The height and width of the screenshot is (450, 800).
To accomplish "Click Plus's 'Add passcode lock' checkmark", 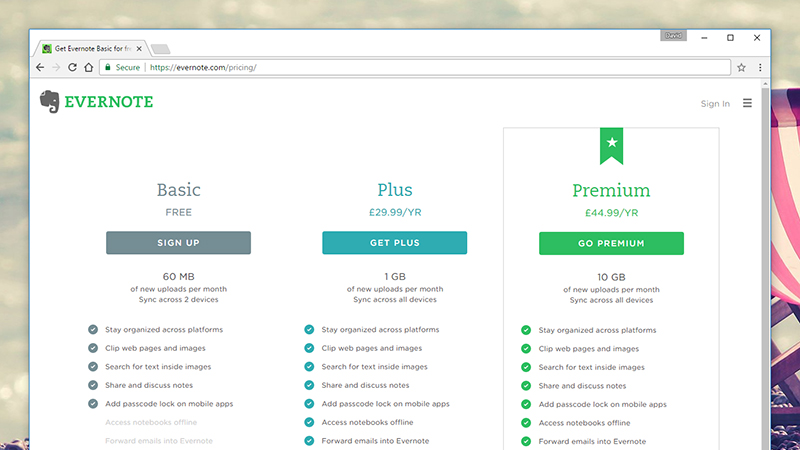I will coord(309,404).
